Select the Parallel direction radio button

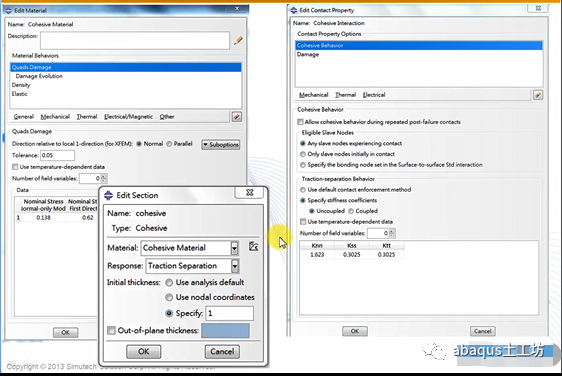tap(169, 144)
